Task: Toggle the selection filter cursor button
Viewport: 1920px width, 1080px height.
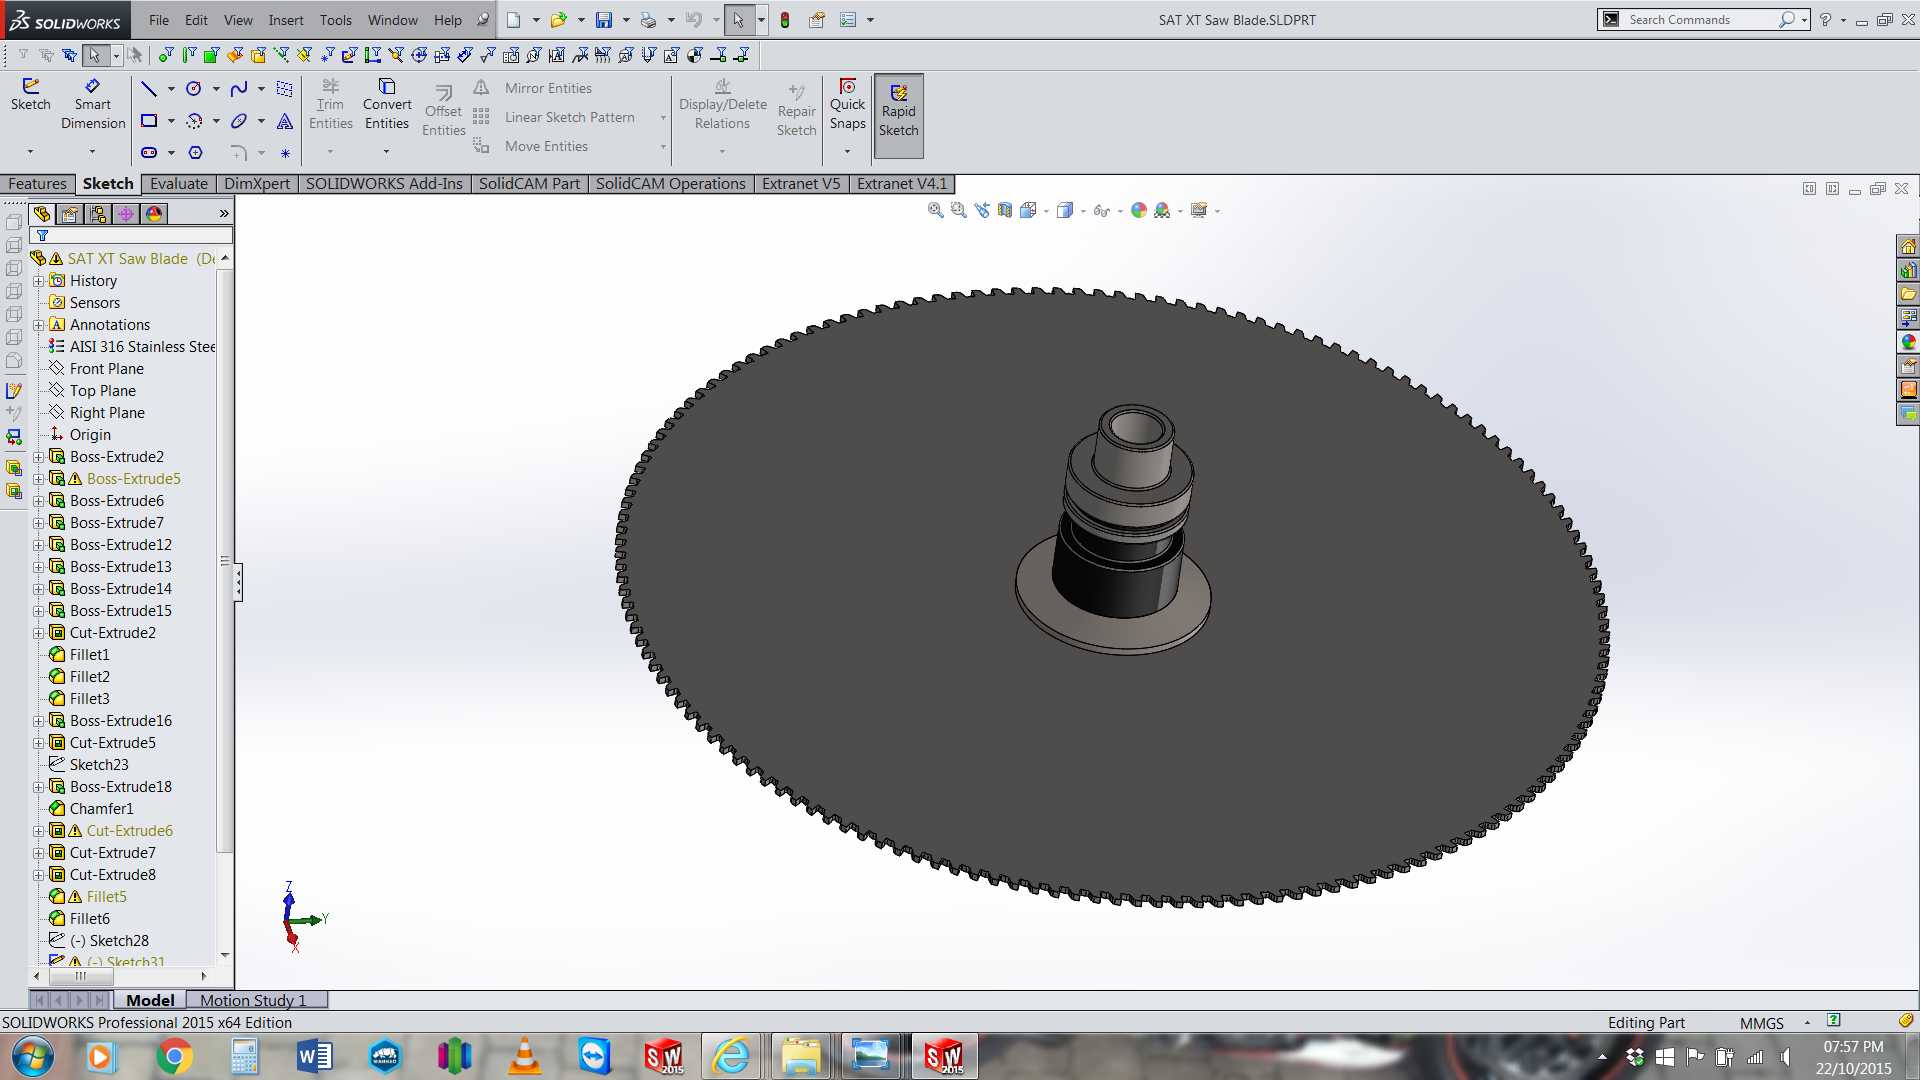Action: (94, 55)
